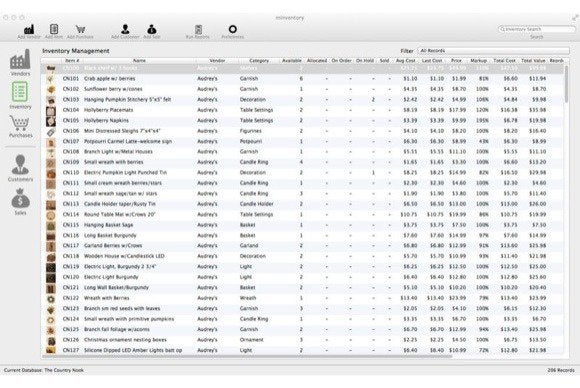Open Run Reports from the toolbar
Viewport: 580px width, 388px height.
click(198, 29)
